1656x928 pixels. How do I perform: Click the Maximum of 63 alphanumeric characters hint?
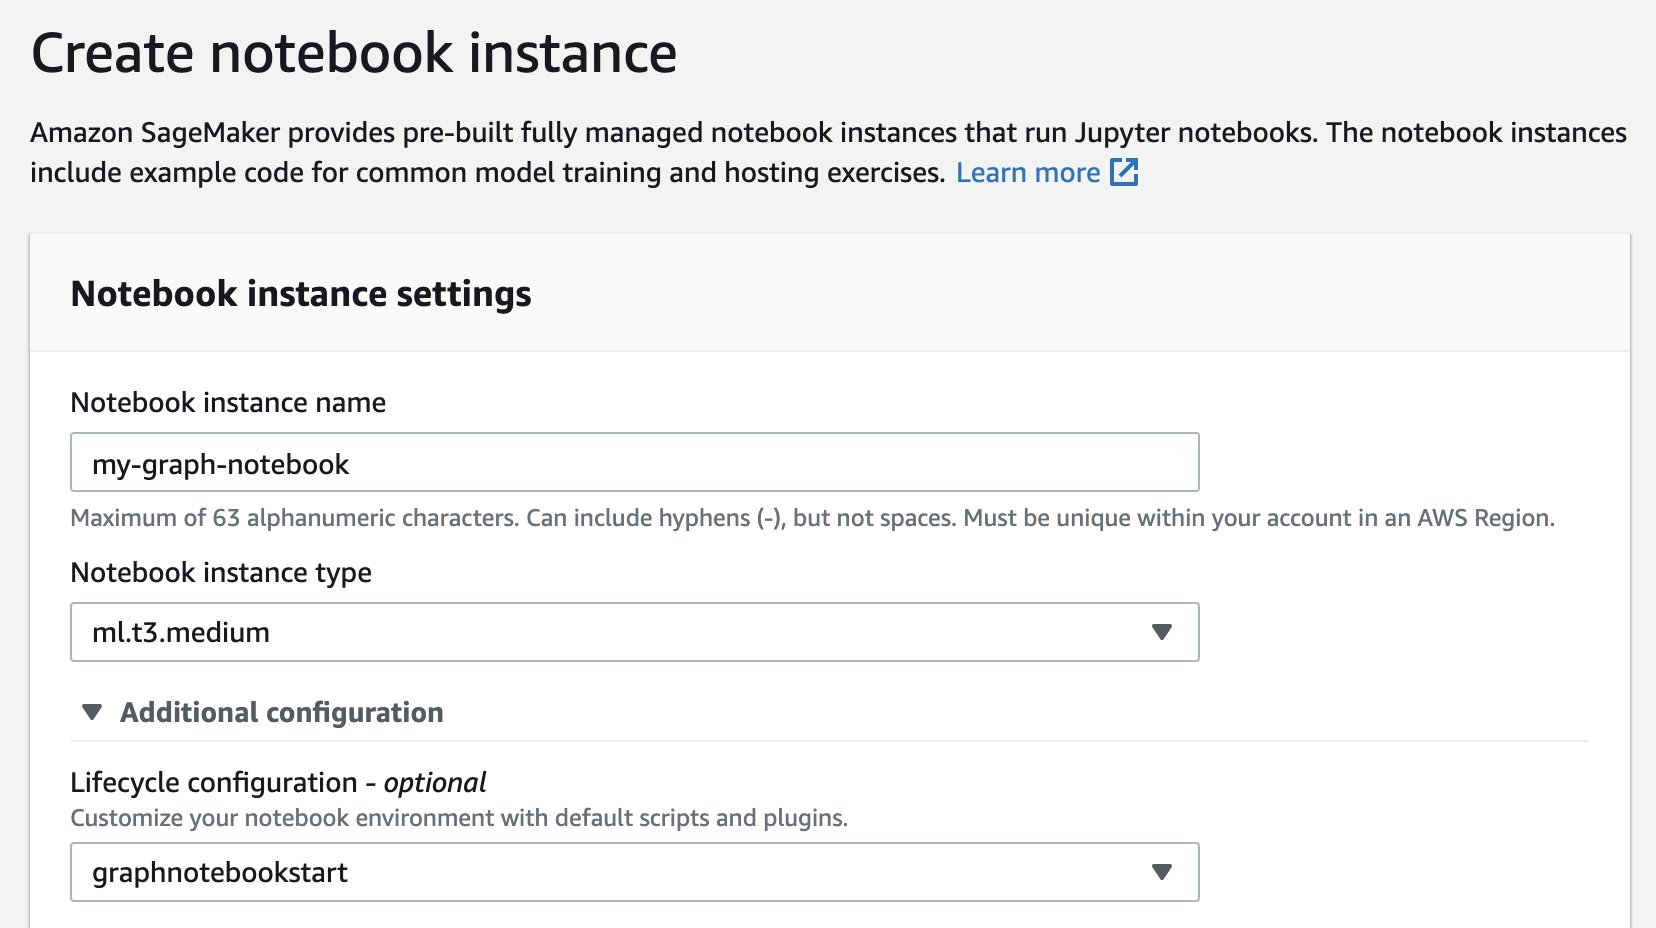coord(812,518)
